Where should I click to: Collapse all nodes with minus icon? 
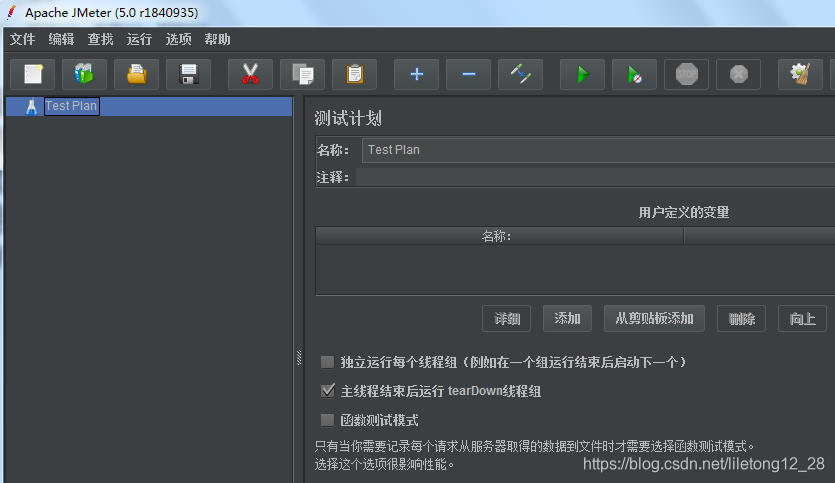469,74
